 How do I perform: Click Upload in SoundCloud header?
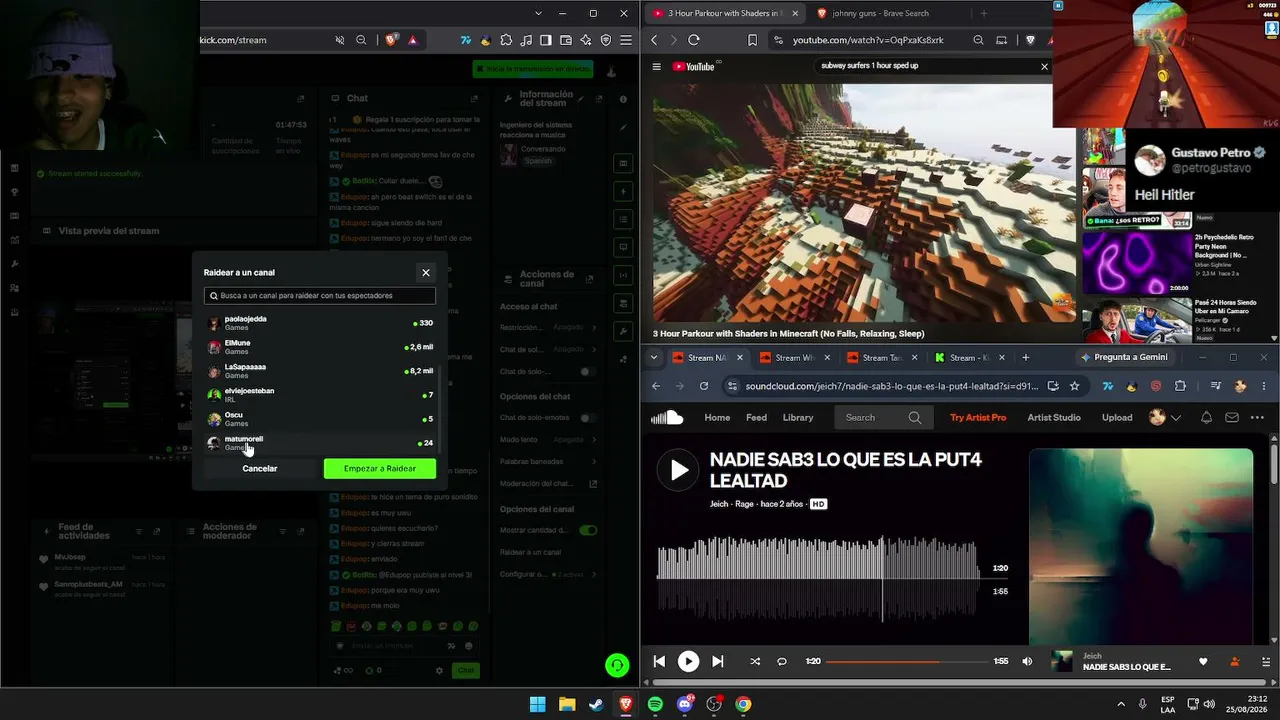point(1117,417)
